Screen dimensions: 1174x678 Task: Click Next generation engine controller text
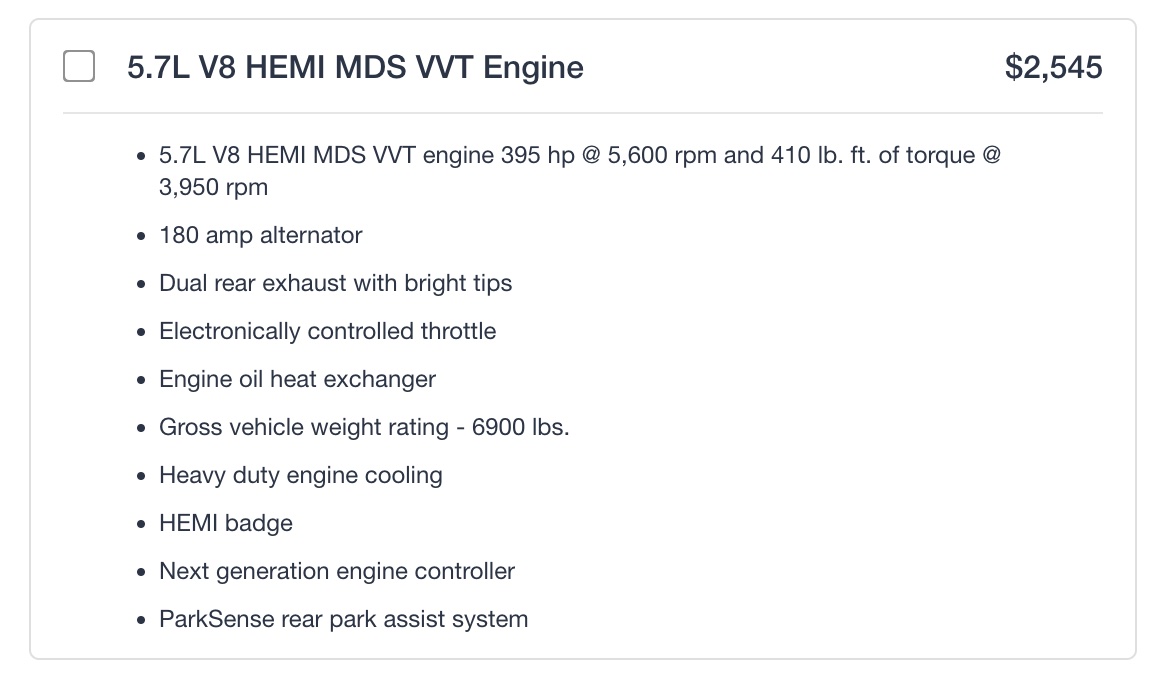coord(337,571)
